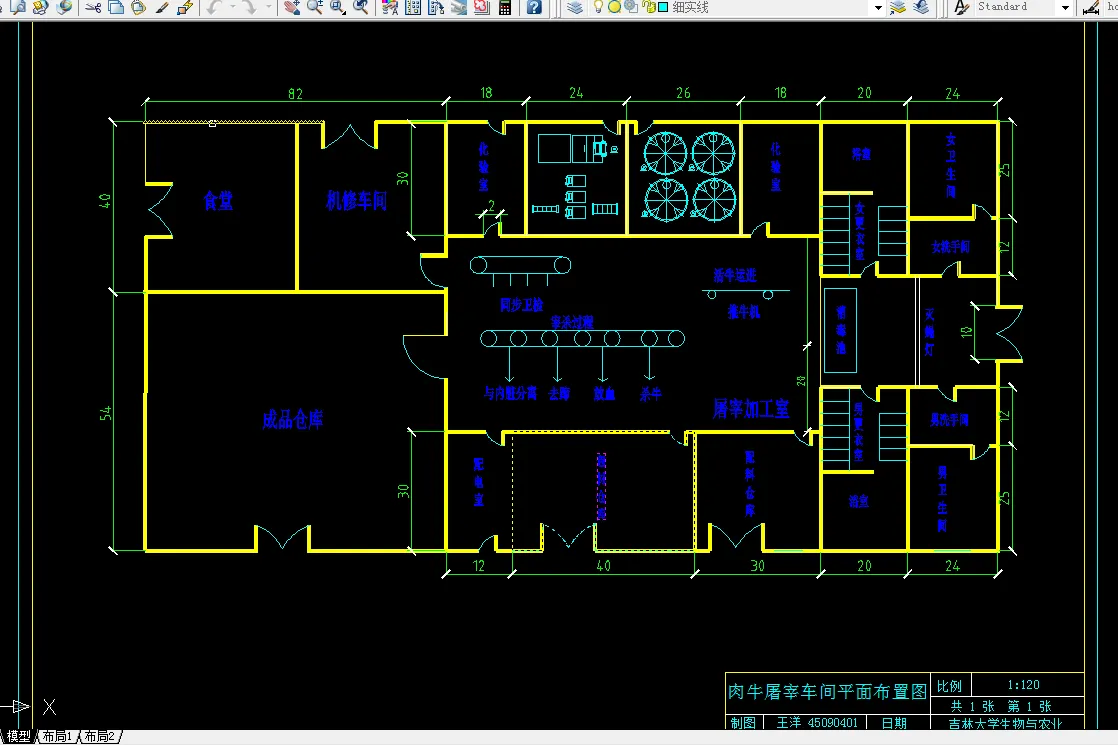This screenshot has width=1118, height=746.
Task: Click the Redo arrow
Action: pyautogui.click(x=249, y=7)
